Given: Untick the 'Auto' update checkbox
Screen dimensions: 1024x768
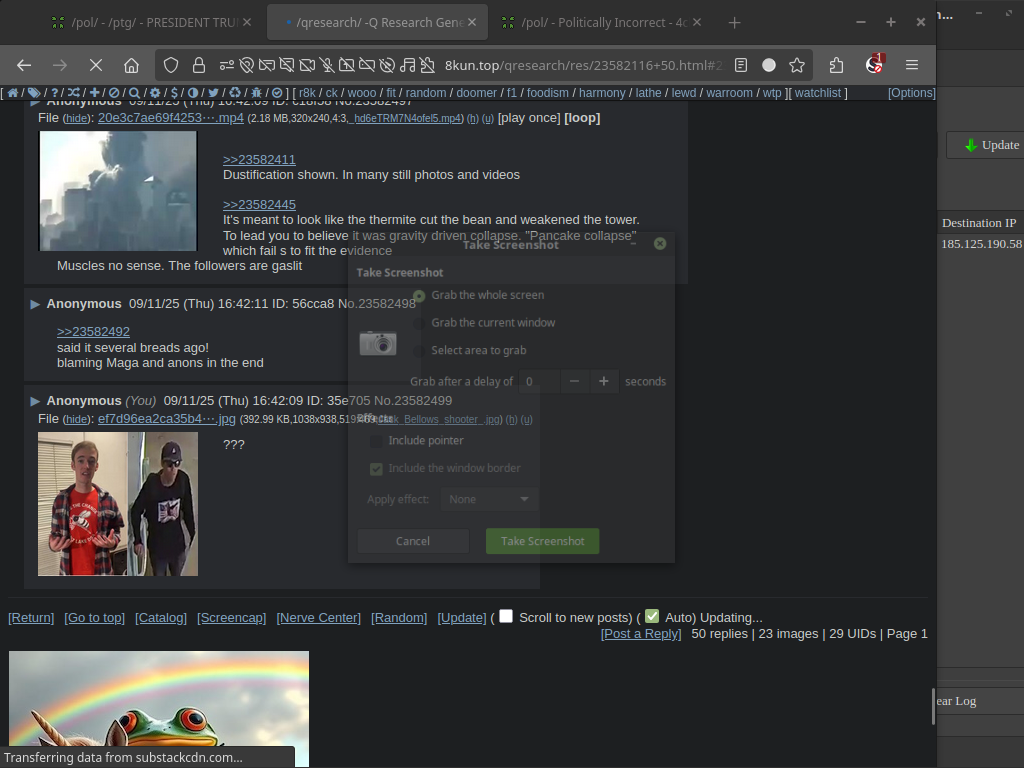Looking at the screenshot, I should (x=652, y=616).
